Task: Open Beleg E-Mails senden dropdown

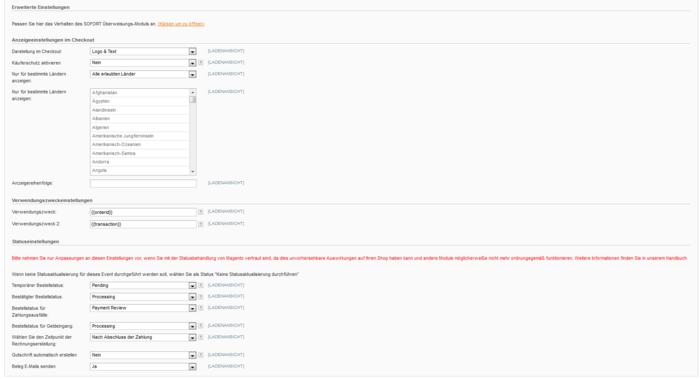Action: [143, 367]
